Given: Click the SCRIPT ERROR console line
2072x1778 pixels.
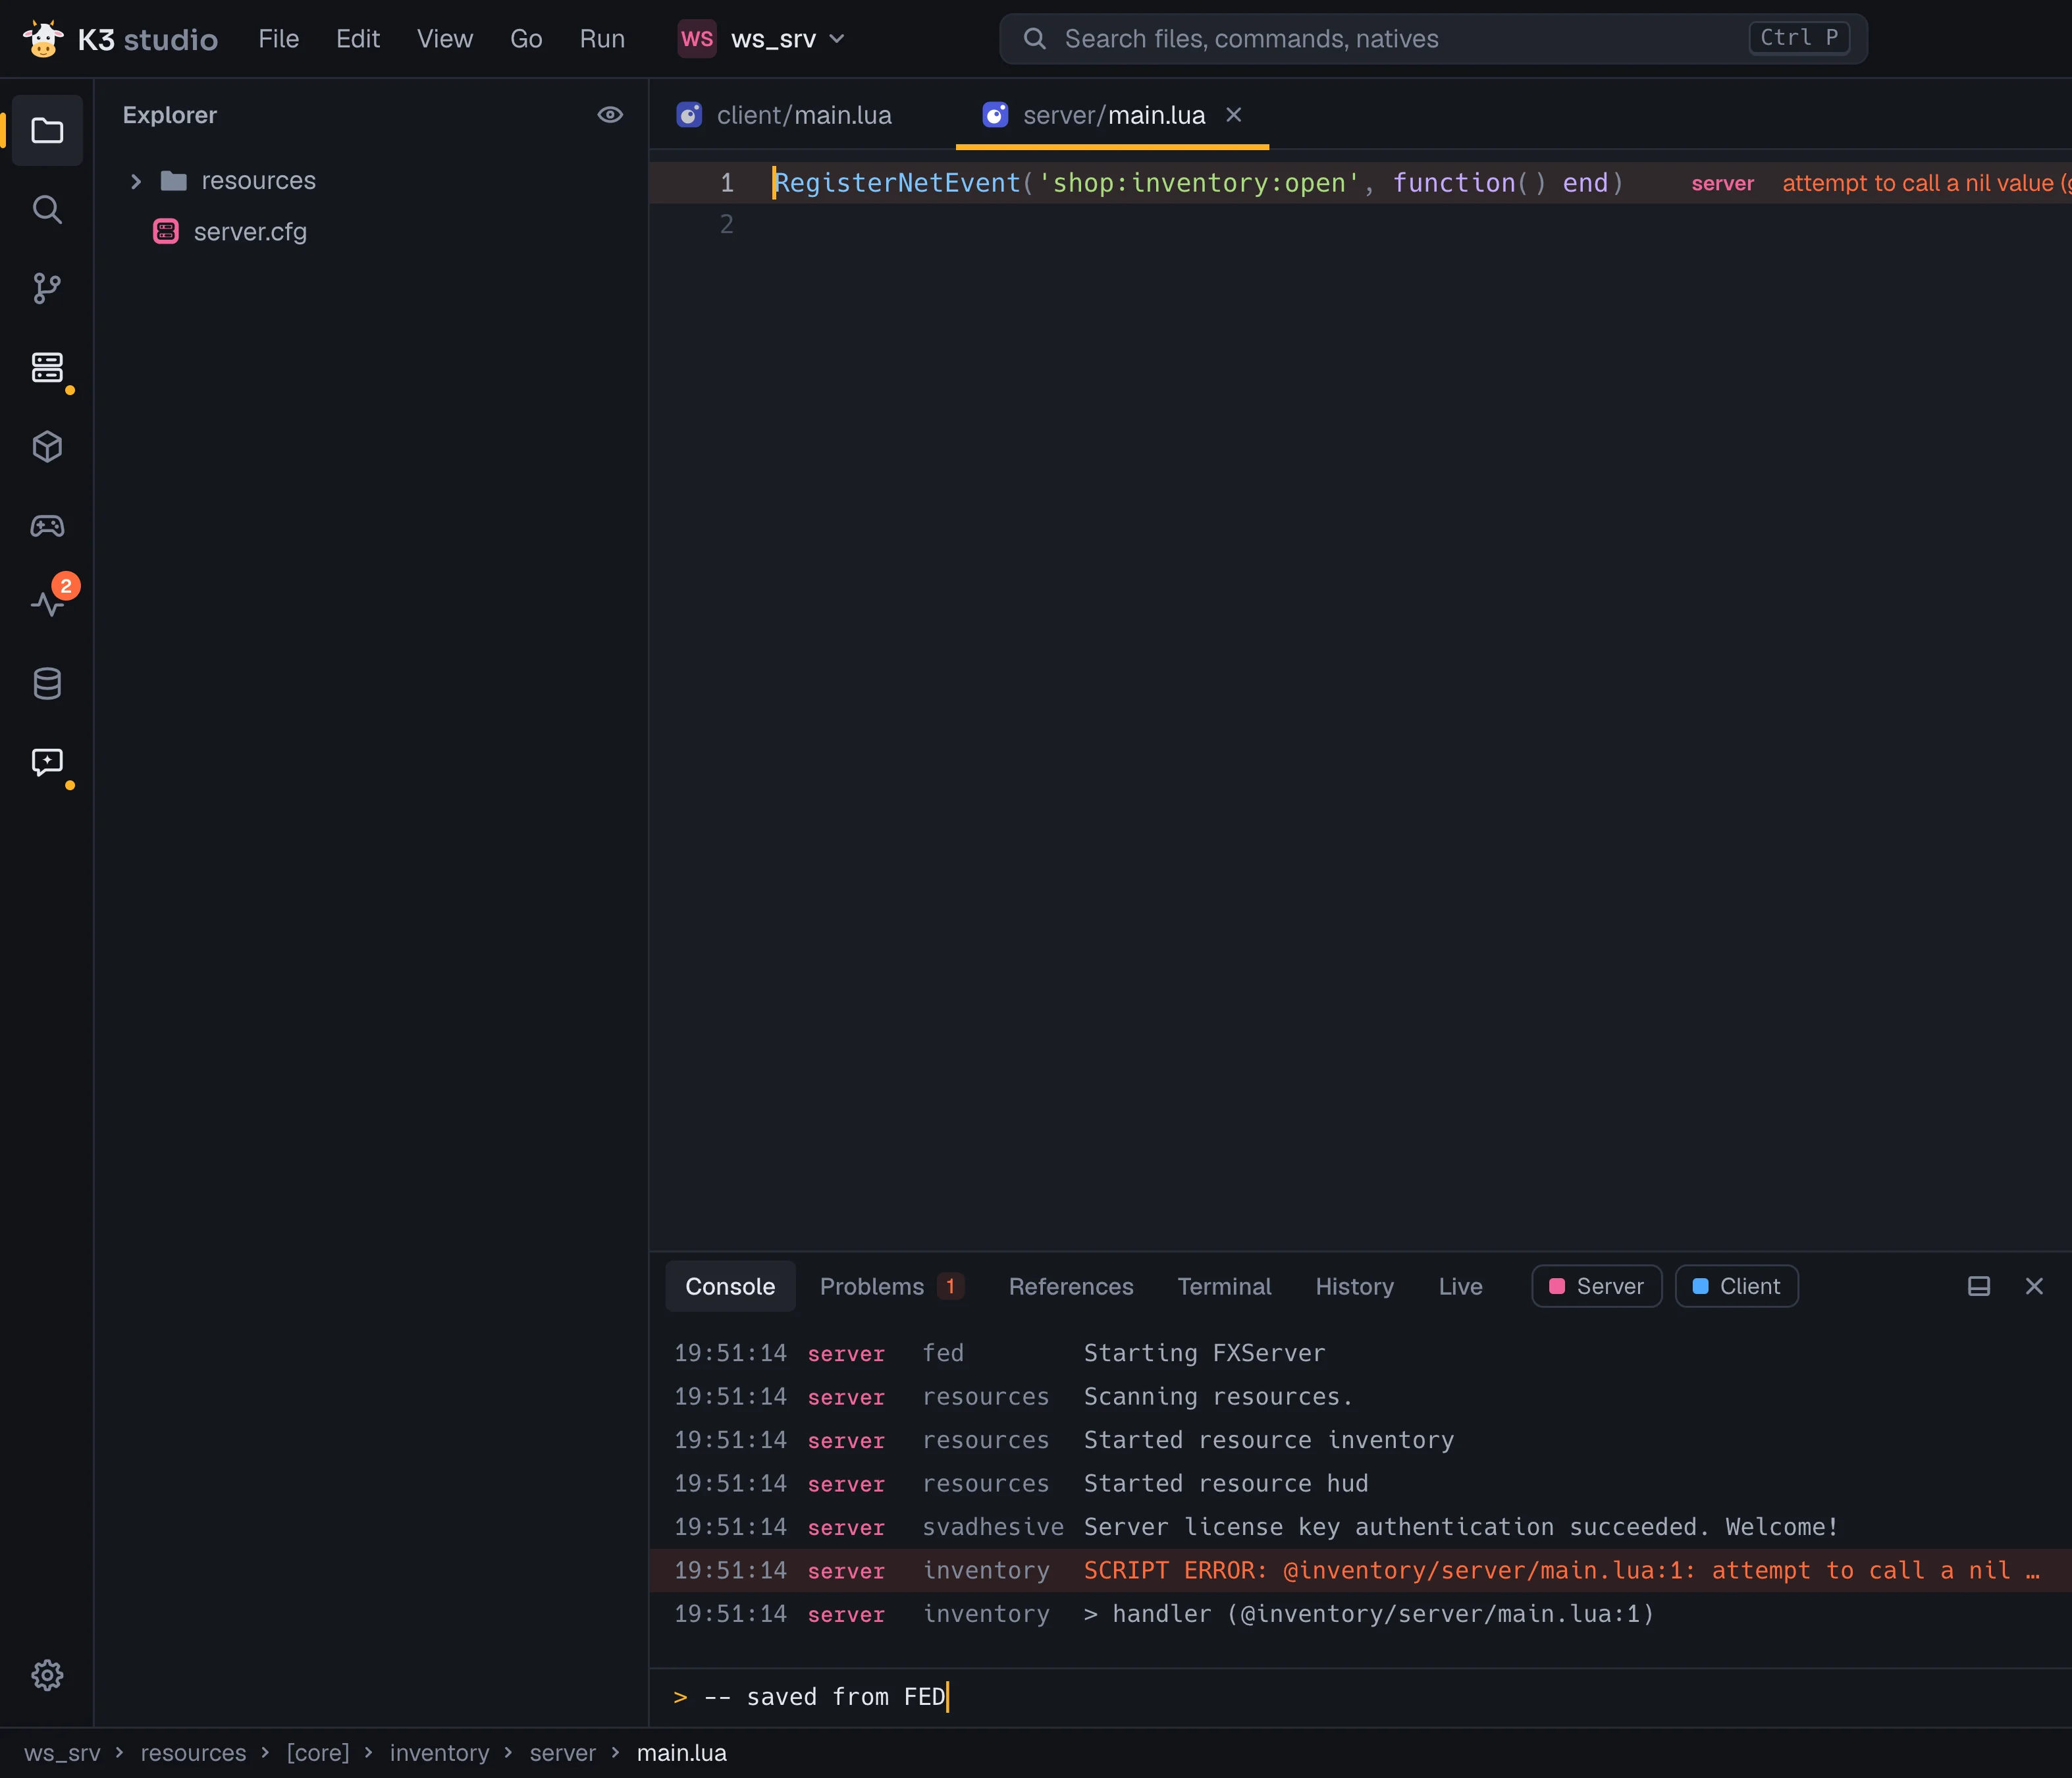Looking at the screenshot, I should pos(1360,1570).
